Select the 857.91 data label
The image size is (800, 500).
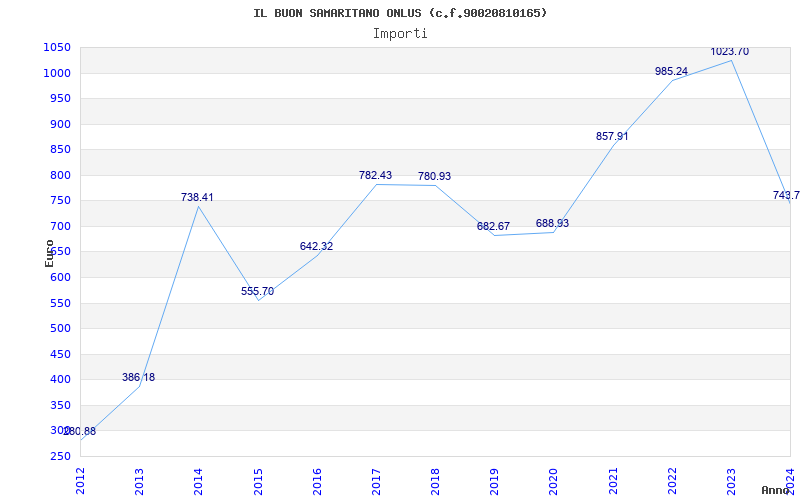click(x=612, y=137)
